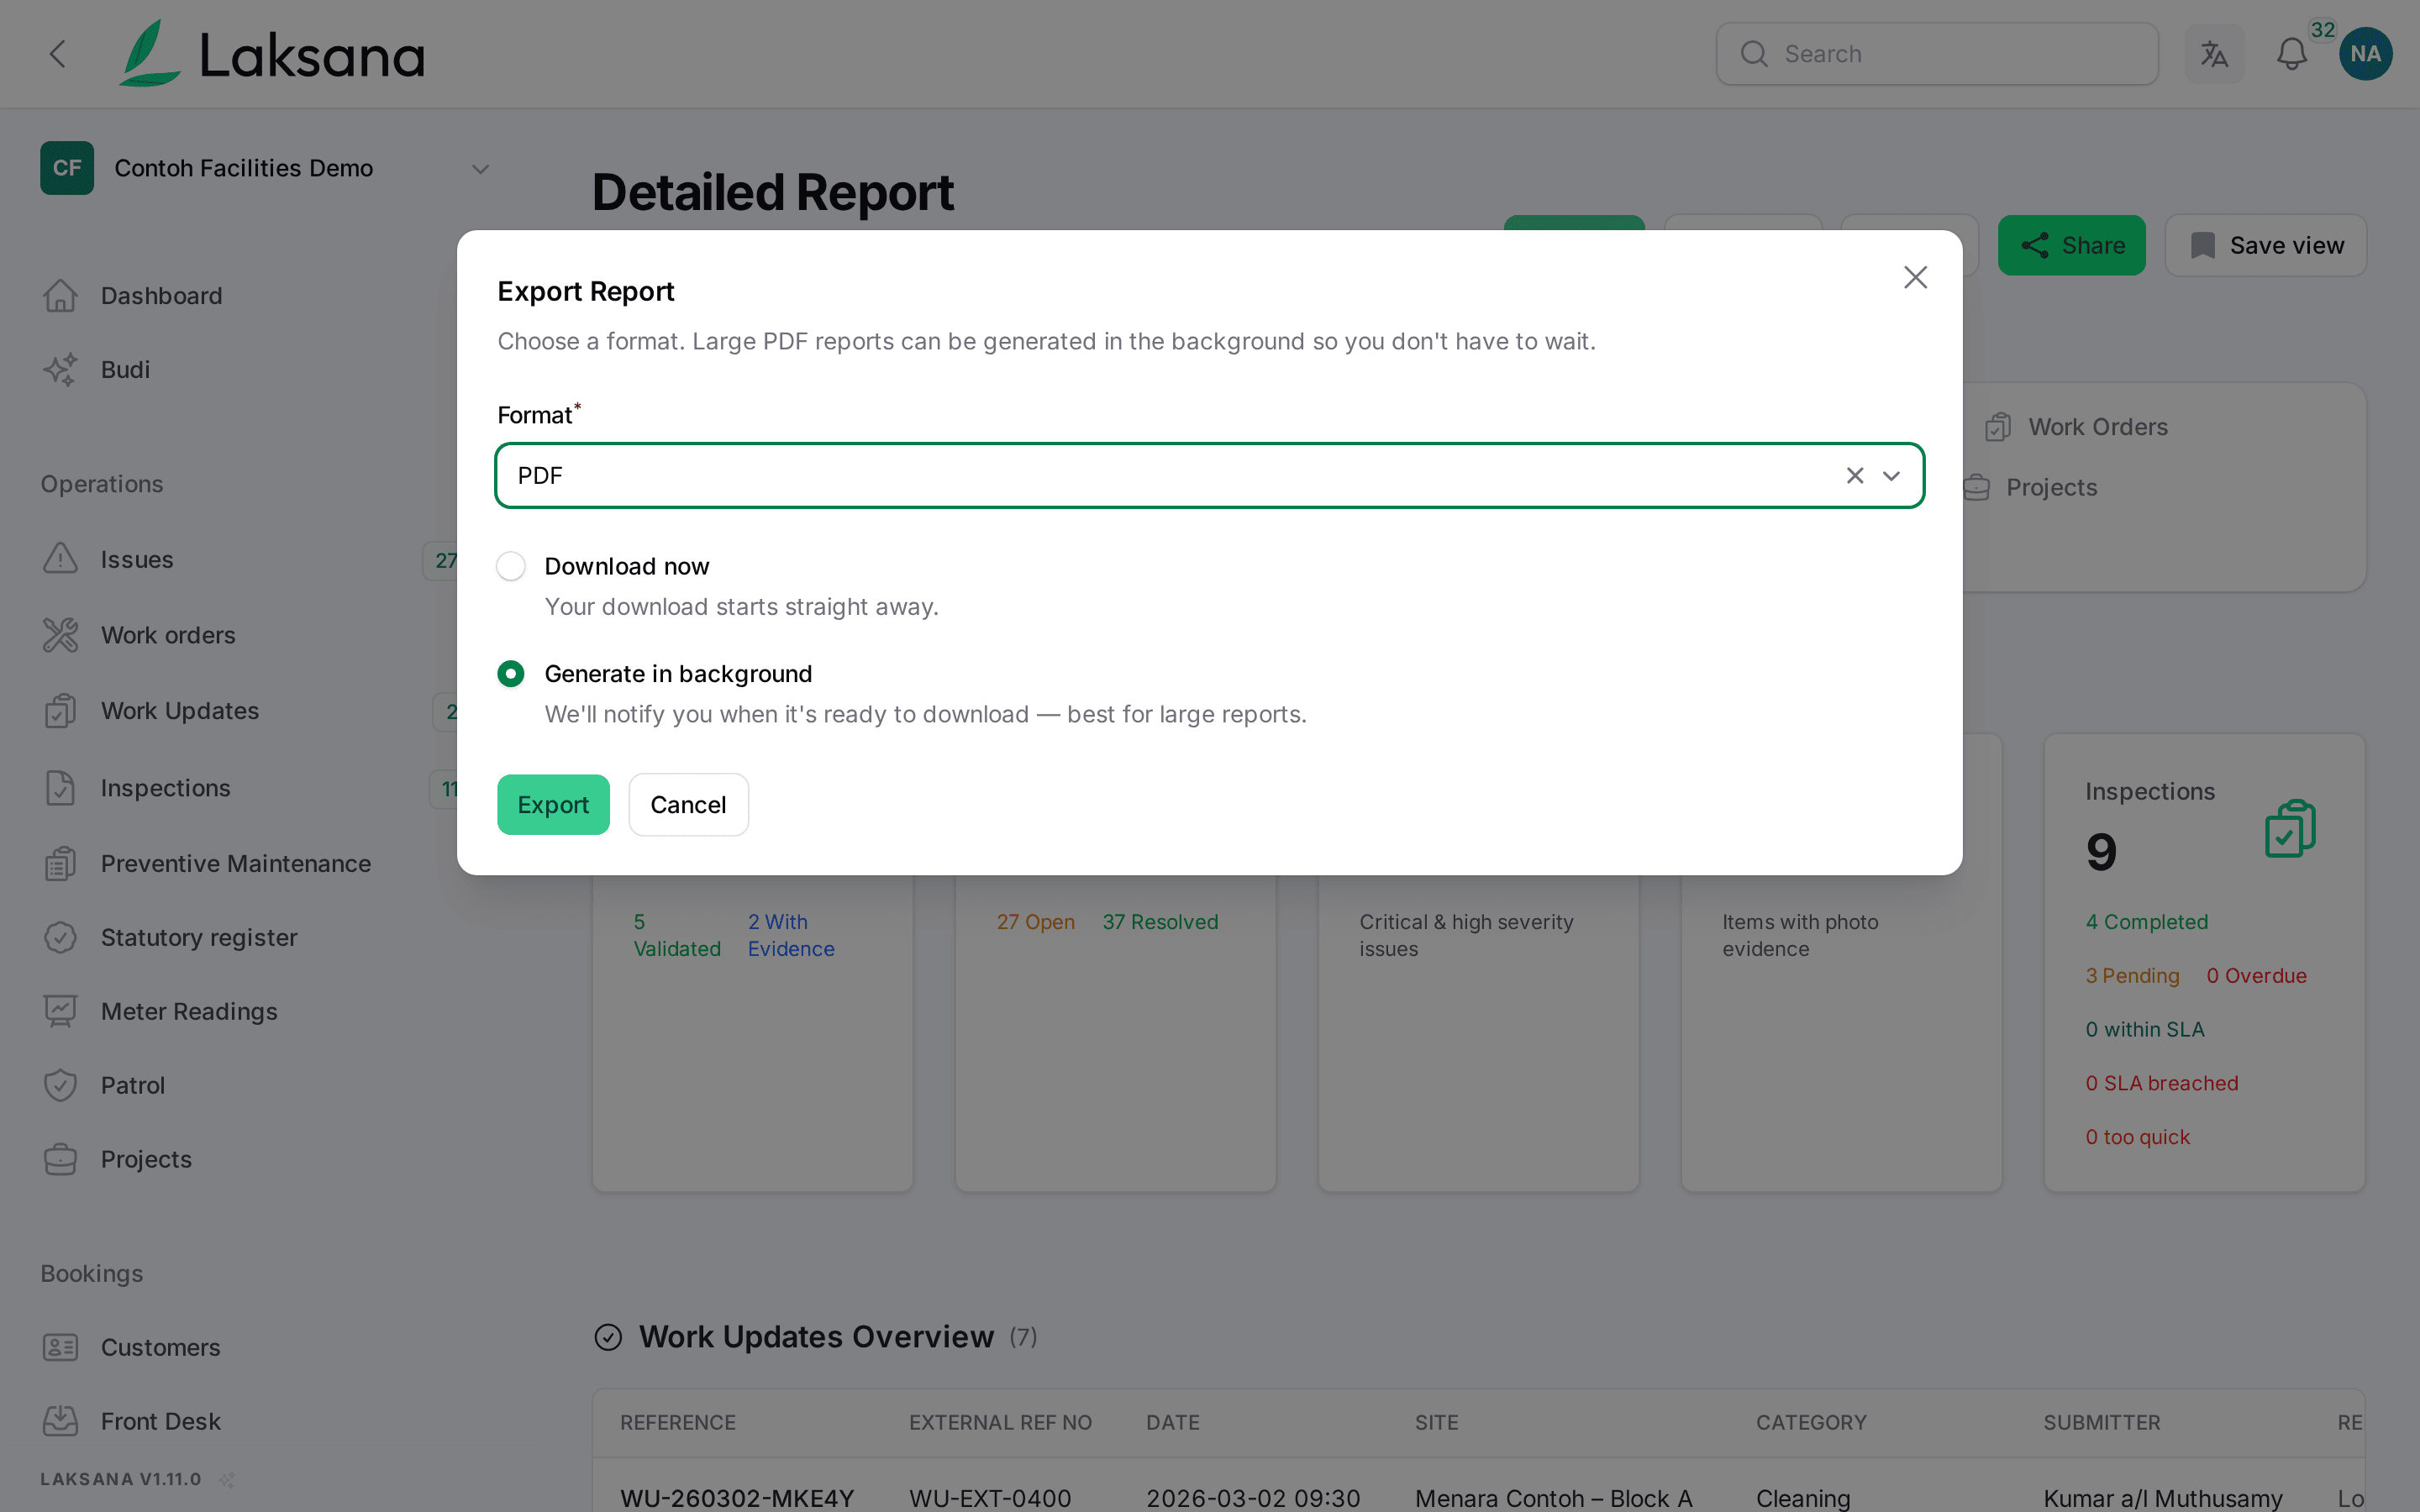This screenshot has height=1512, width=2420.
Task: Click the Laksana leaf logo
Action: (150, 54)
